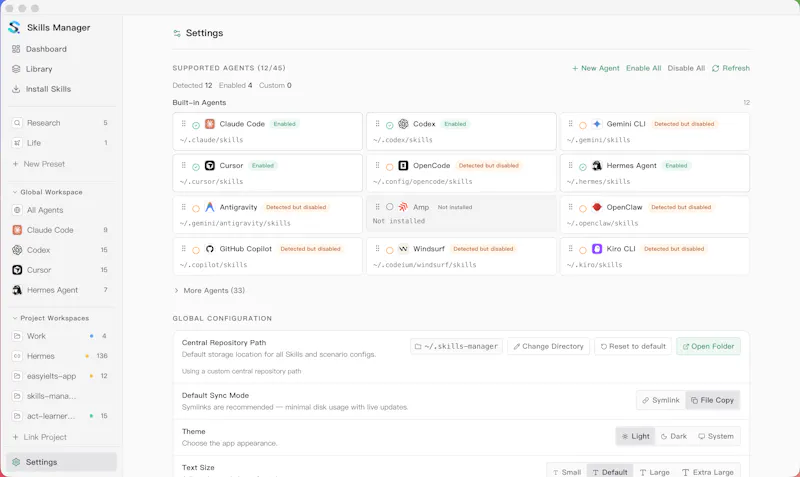Click Change Directory button
Screen dimensions: 800x477
tap(548, 346)
